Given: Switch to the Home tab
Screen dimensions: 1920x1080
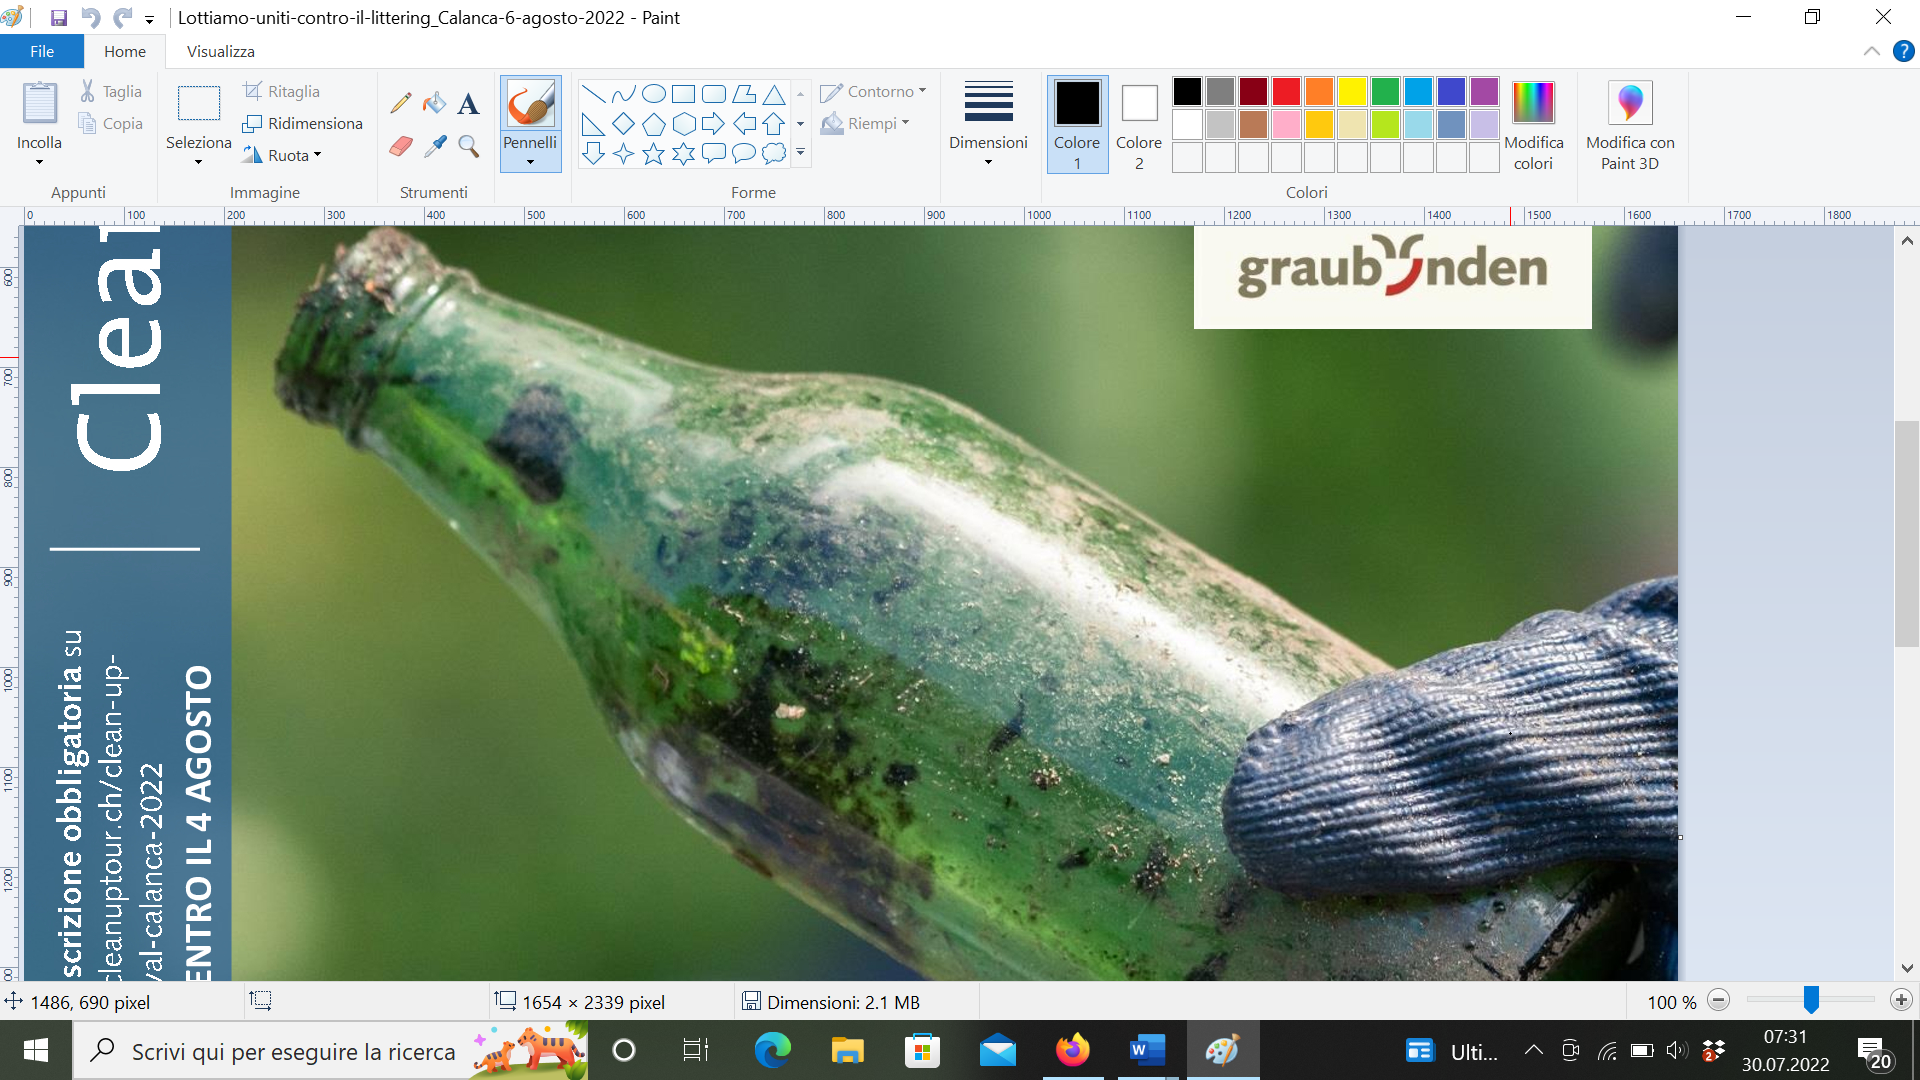Looking at the screenshot, I should (x=125, y=51).
